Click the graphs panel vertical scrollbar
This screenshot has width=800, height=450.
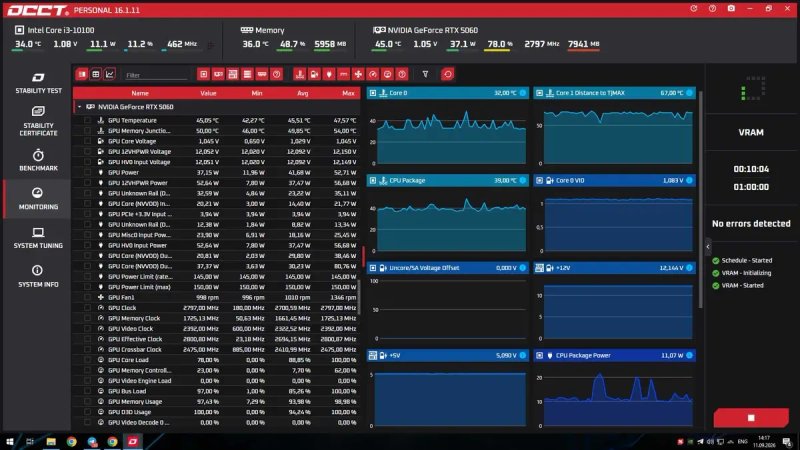(701, 199)
